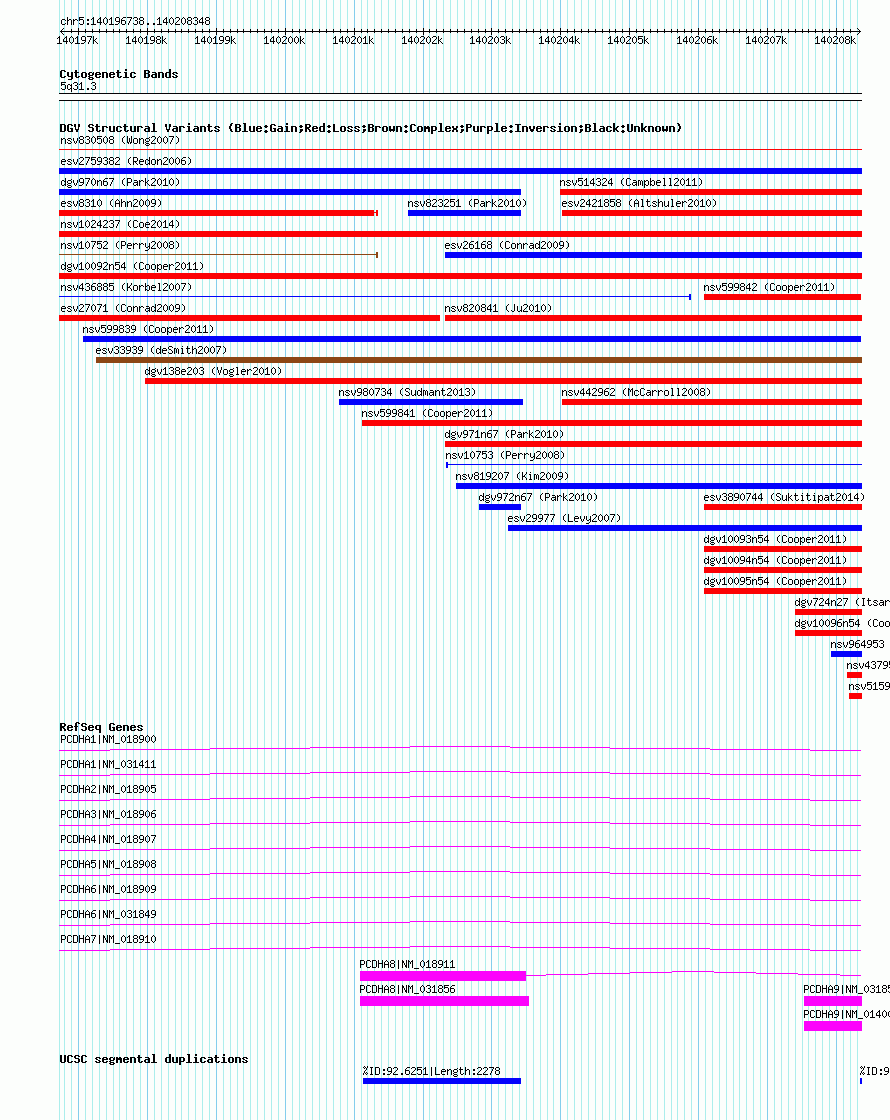Click nsv820841 (Ju2010) label
Image resolution: width=890 pixels, height=1120 pixels.
point(499,309)
